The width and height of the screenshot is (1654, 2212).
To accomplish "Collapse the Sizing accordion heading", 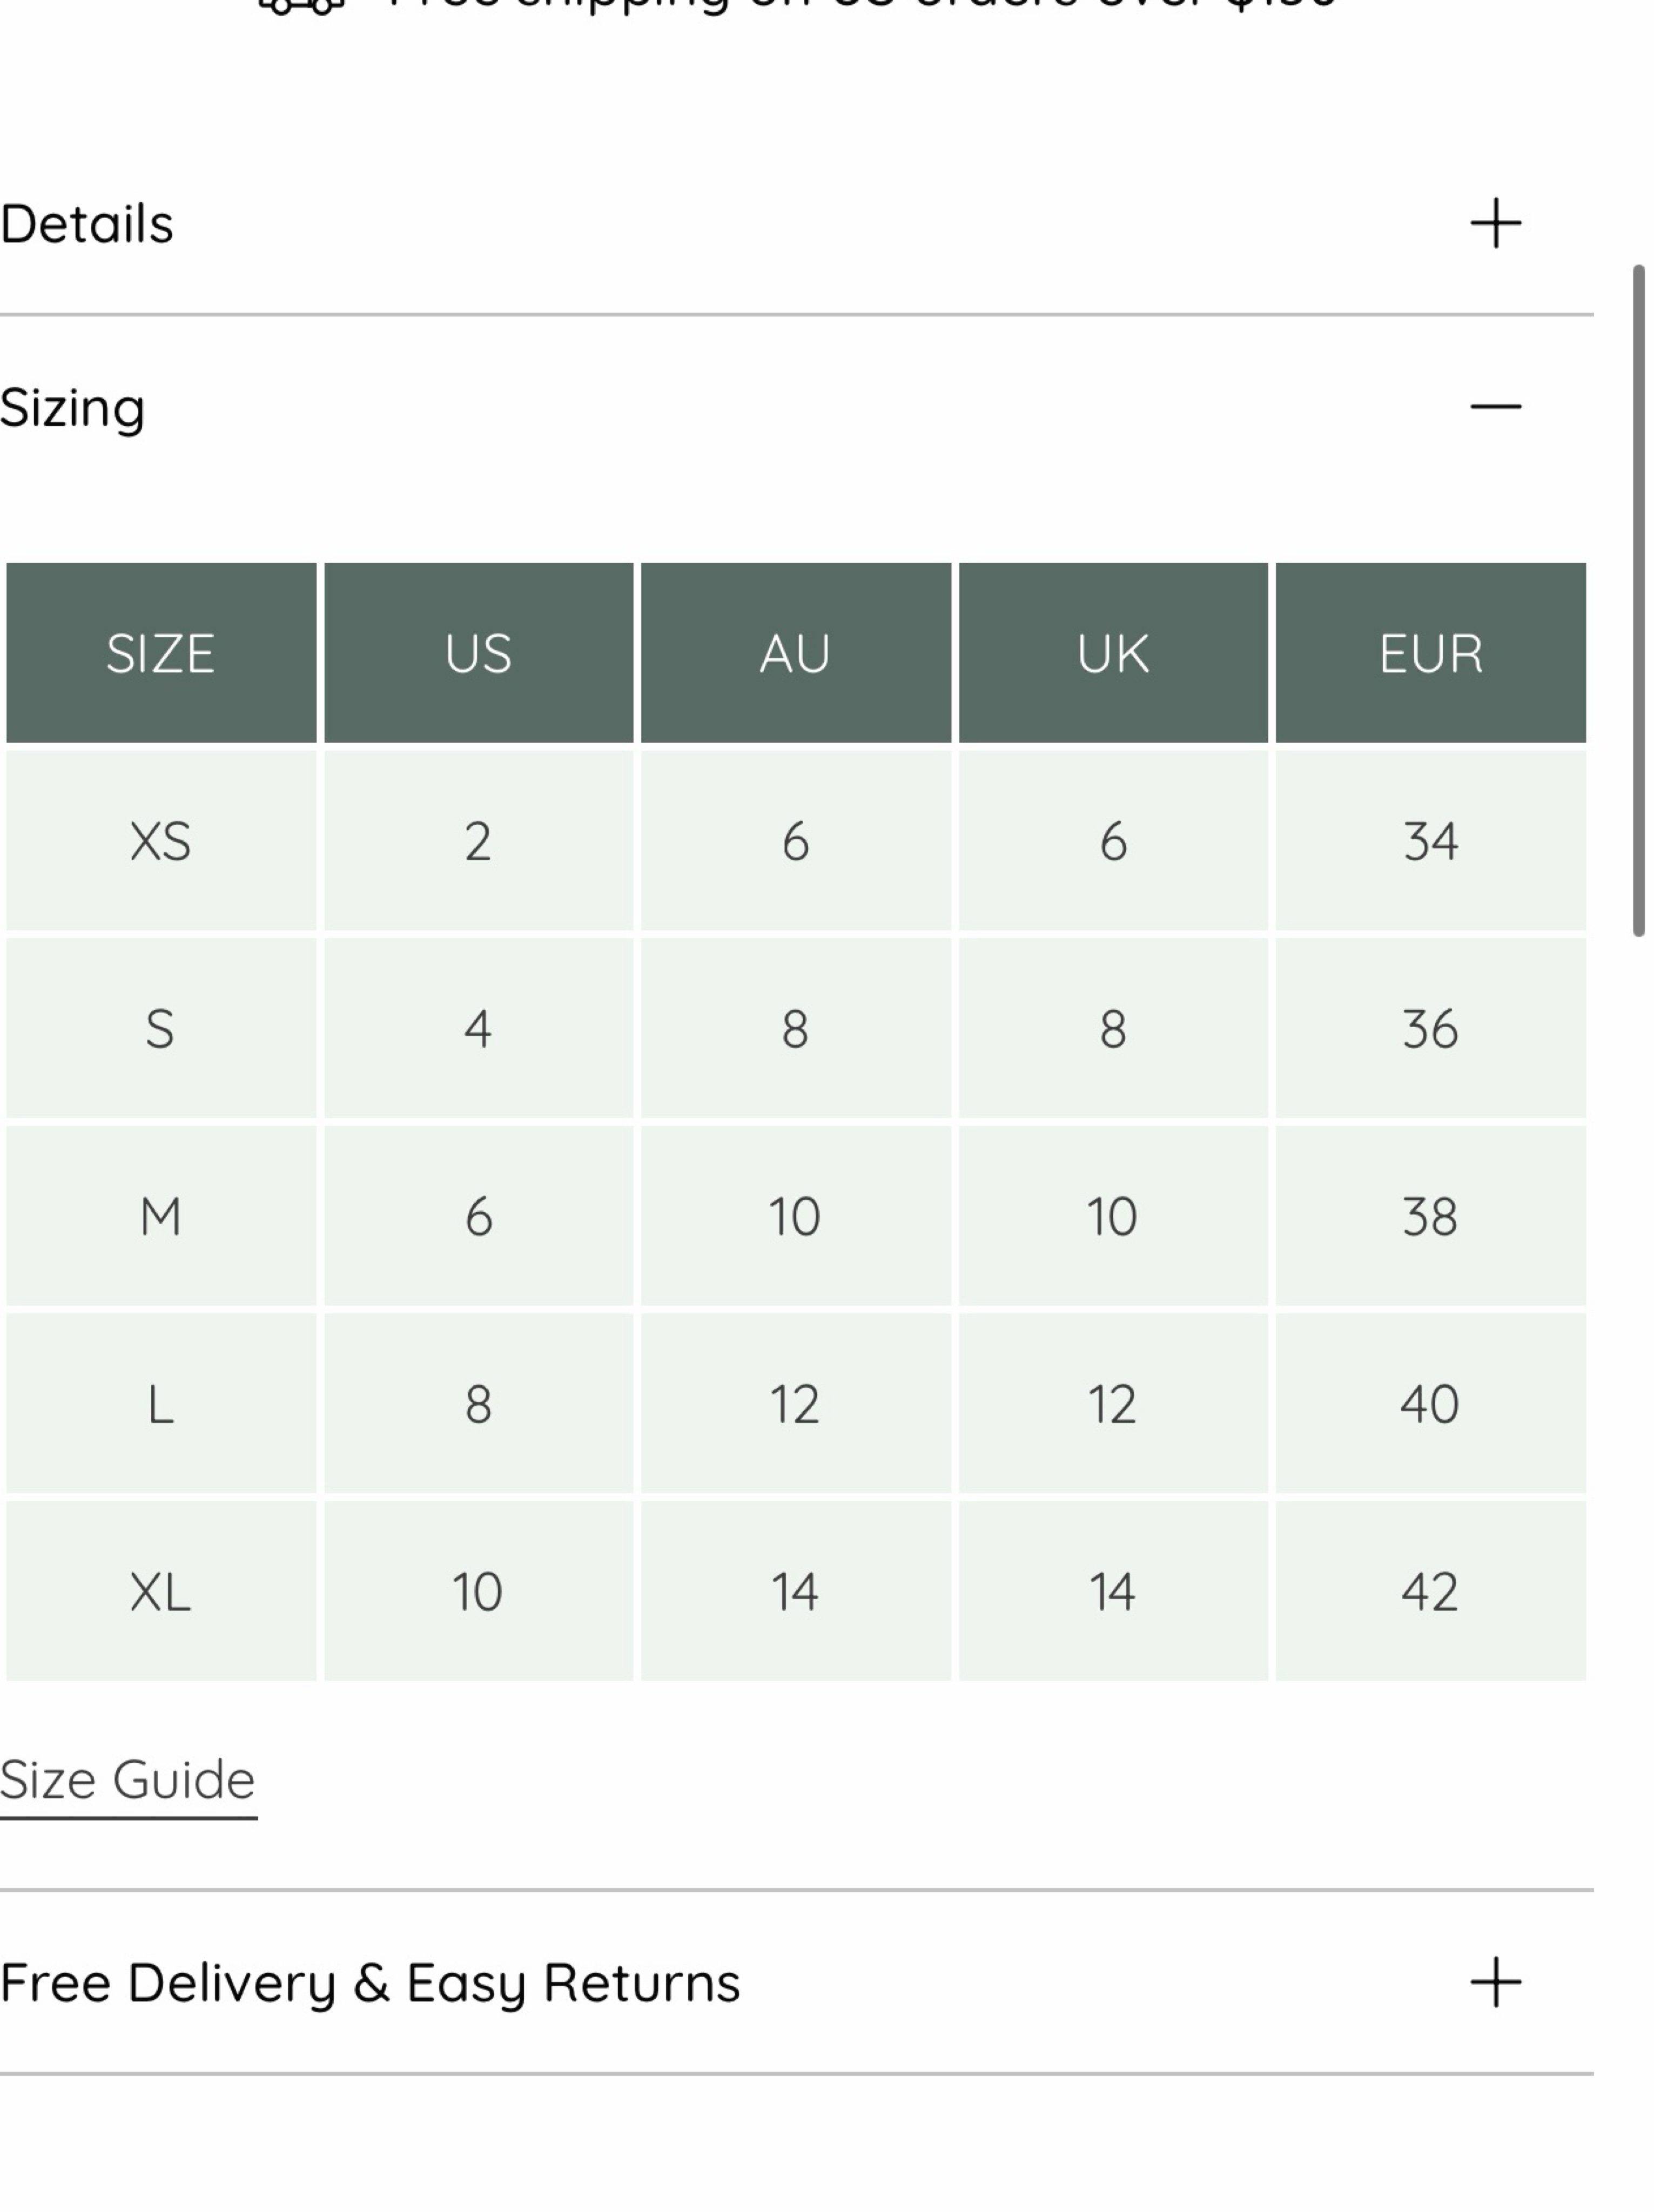I will coord(72,408).
